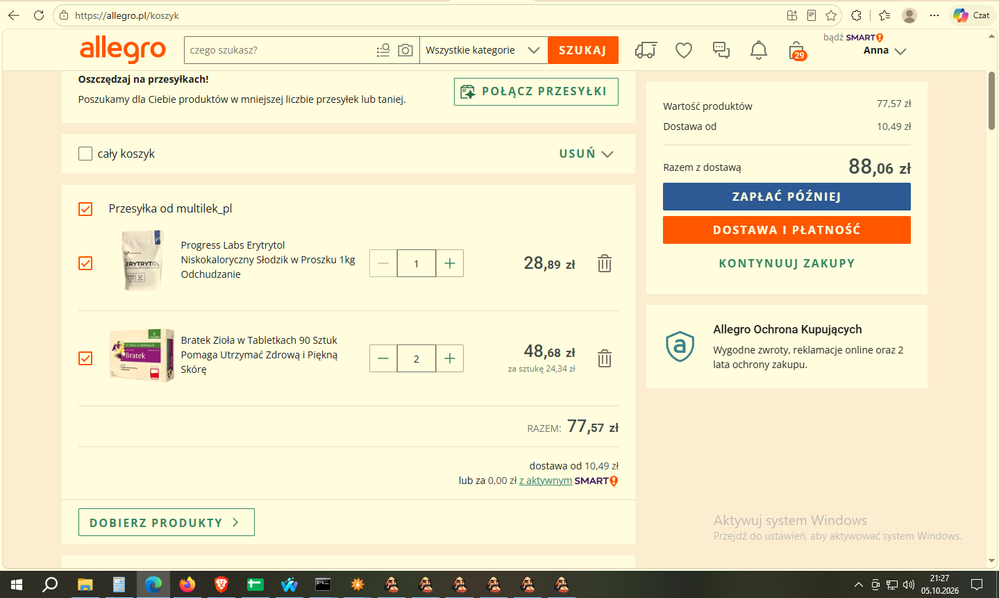Screen dimensions: 999x598
Task: Open Firefox from taskbar
Action: pos(187,584)
